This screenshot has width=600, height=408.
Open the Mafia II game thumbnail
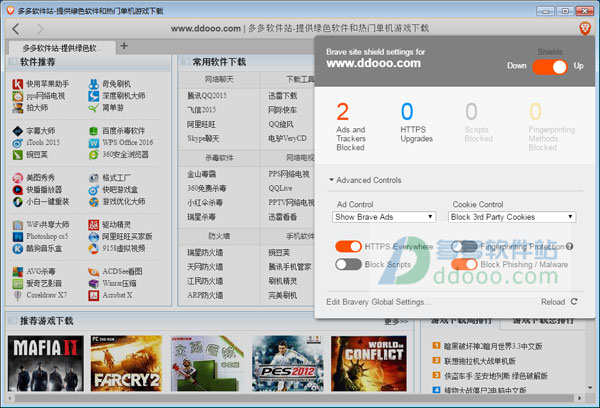[x=46, y=363]
